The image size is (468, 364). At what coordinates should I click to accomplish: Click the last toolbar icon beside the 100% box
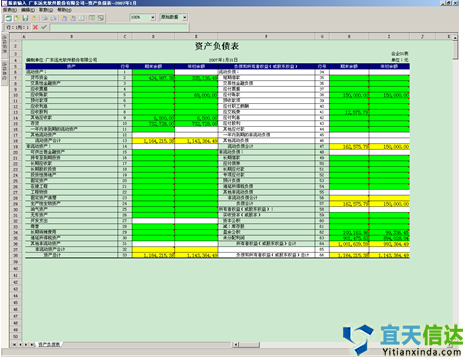pyautogui.click(x=101, y=18)
